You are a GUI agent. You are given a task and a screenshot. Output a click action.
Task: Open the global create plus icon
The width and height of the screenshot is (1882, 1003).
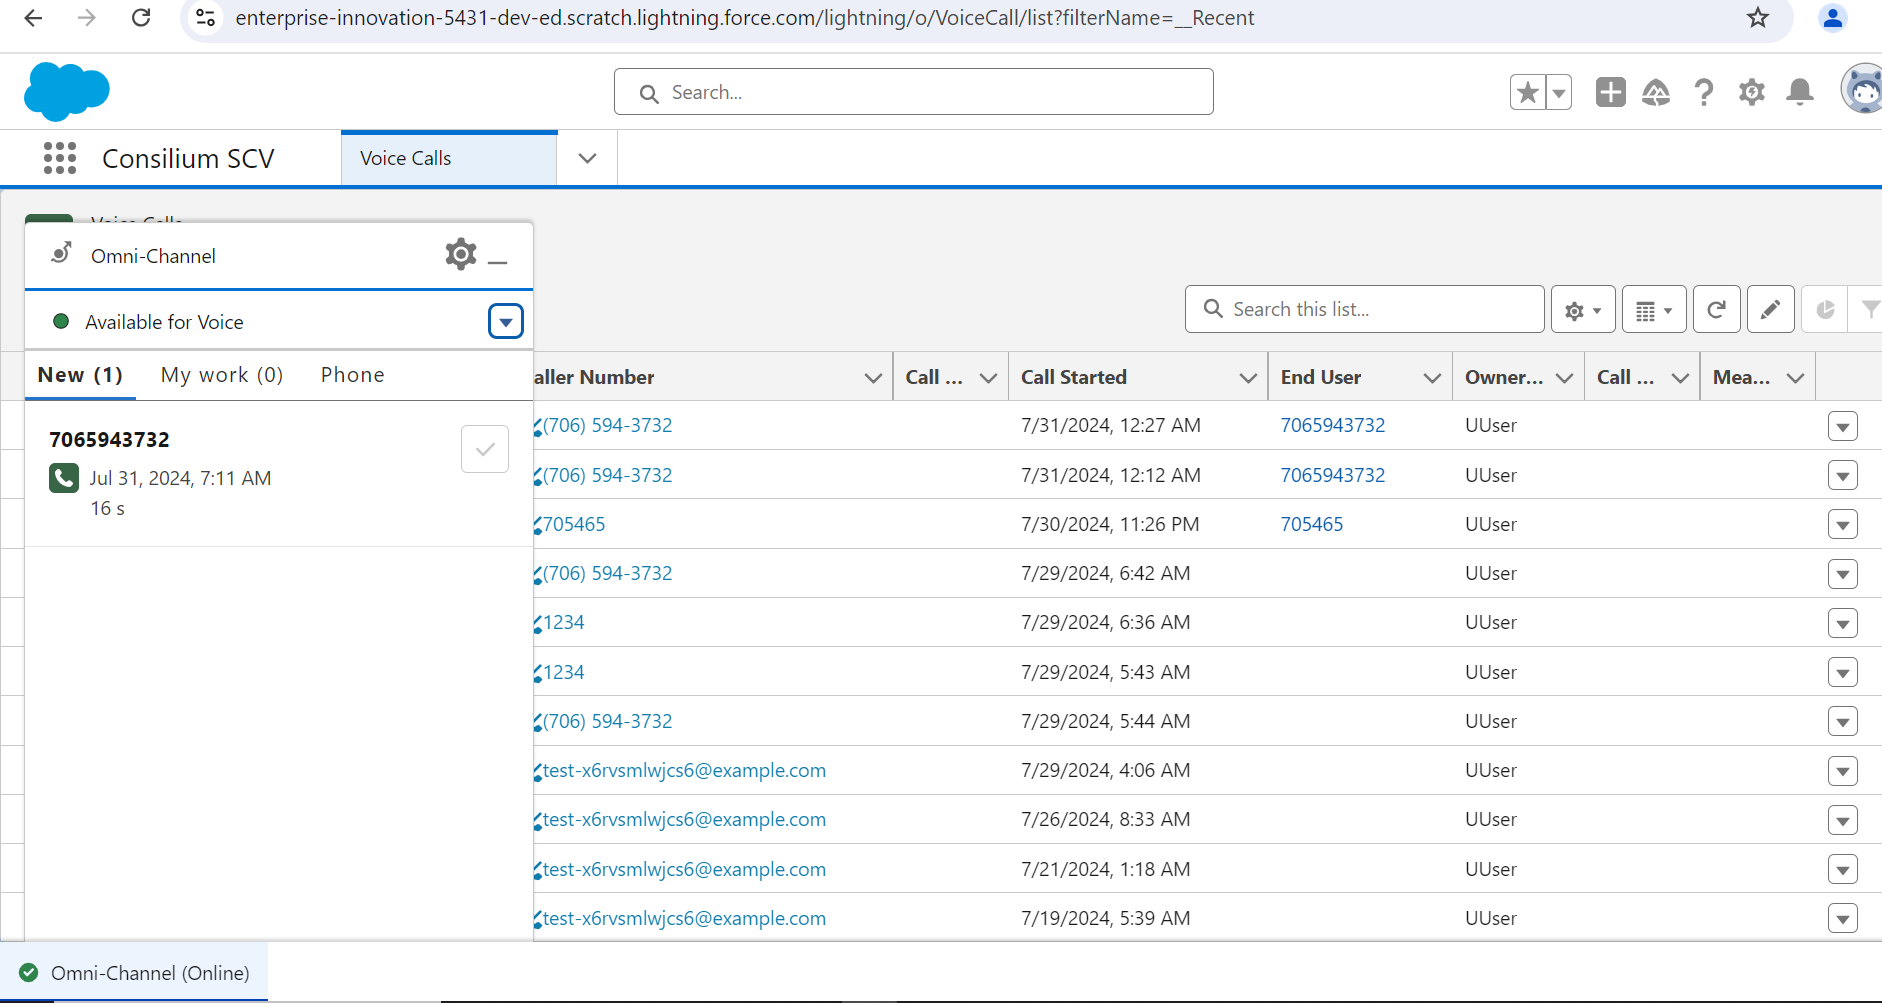tap(1610, 92)
